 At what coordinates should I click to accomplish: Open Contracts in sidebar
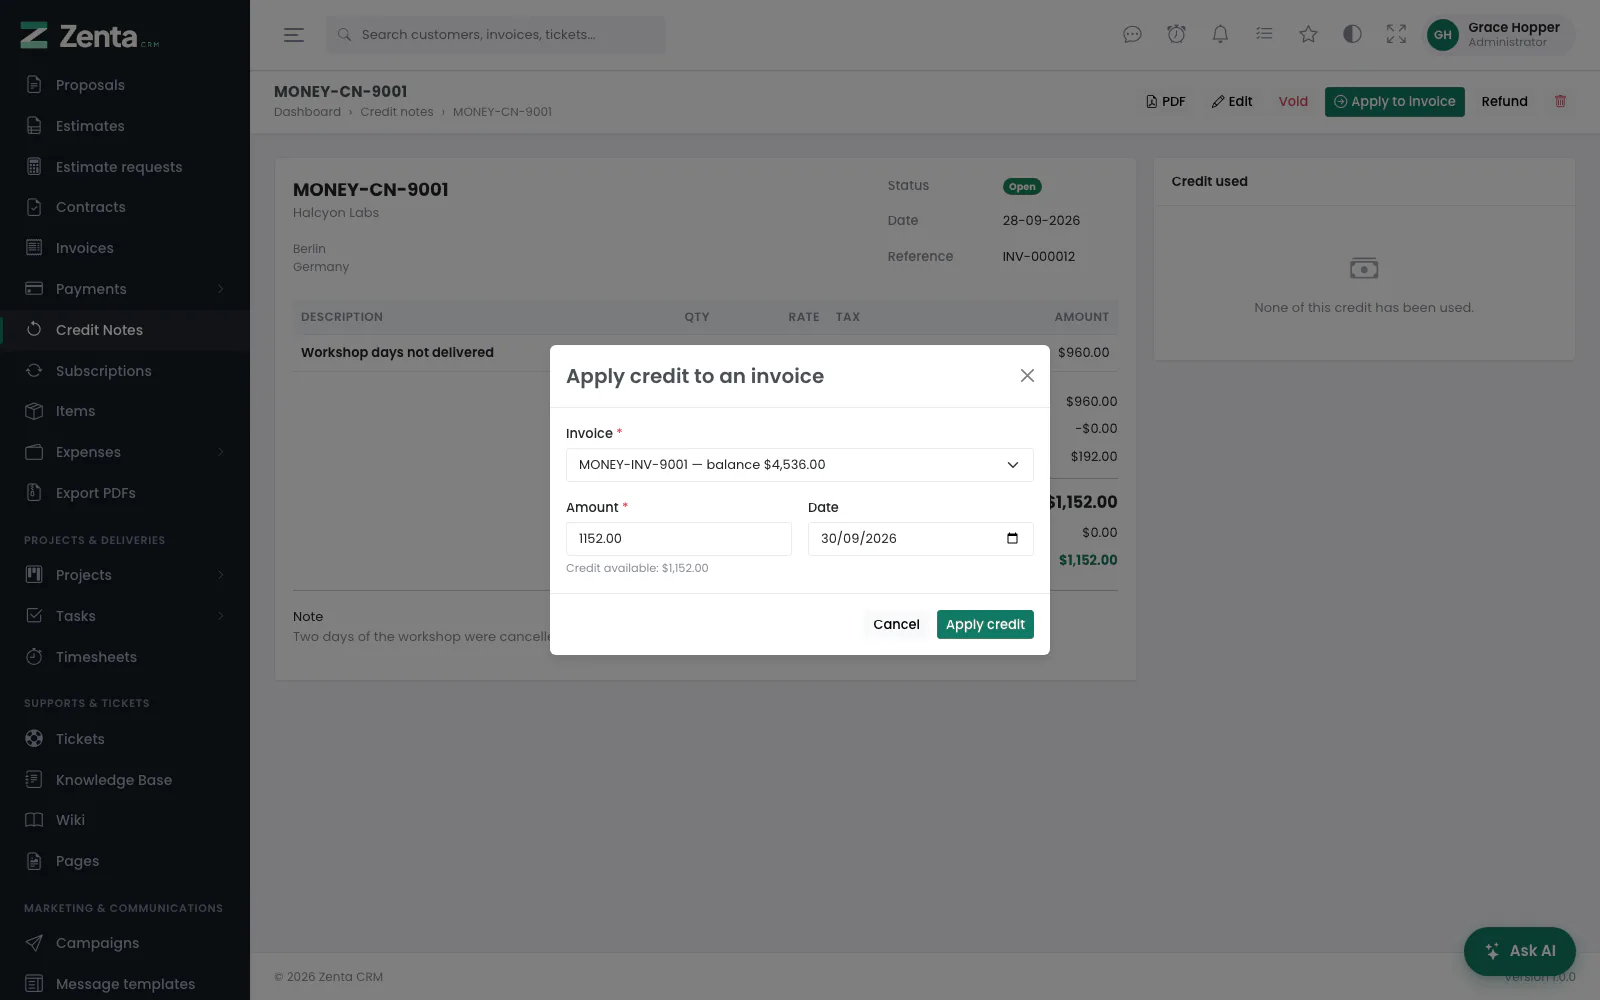(x=125, y=207)
